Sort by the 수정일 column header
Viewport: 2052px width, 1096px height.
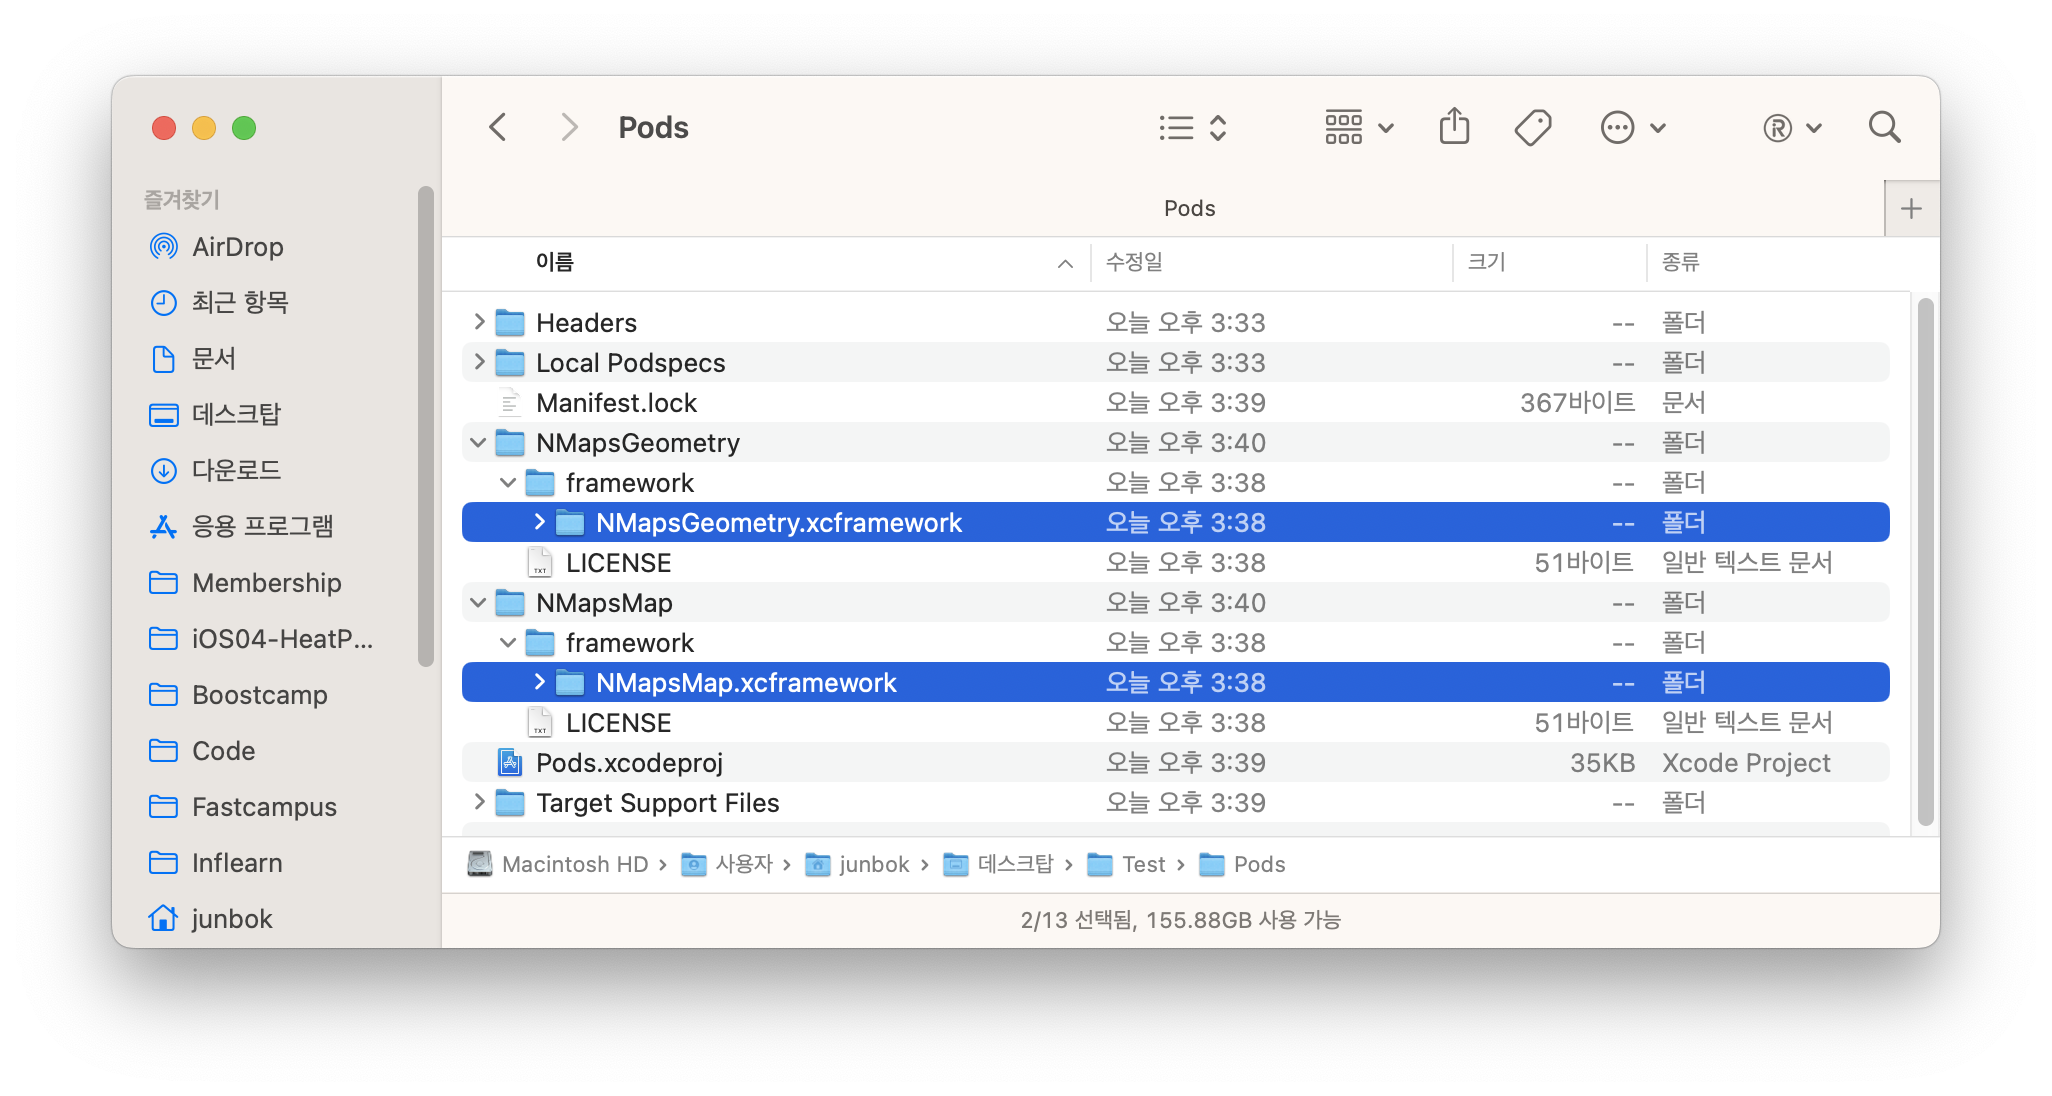tap(1134, 262)
